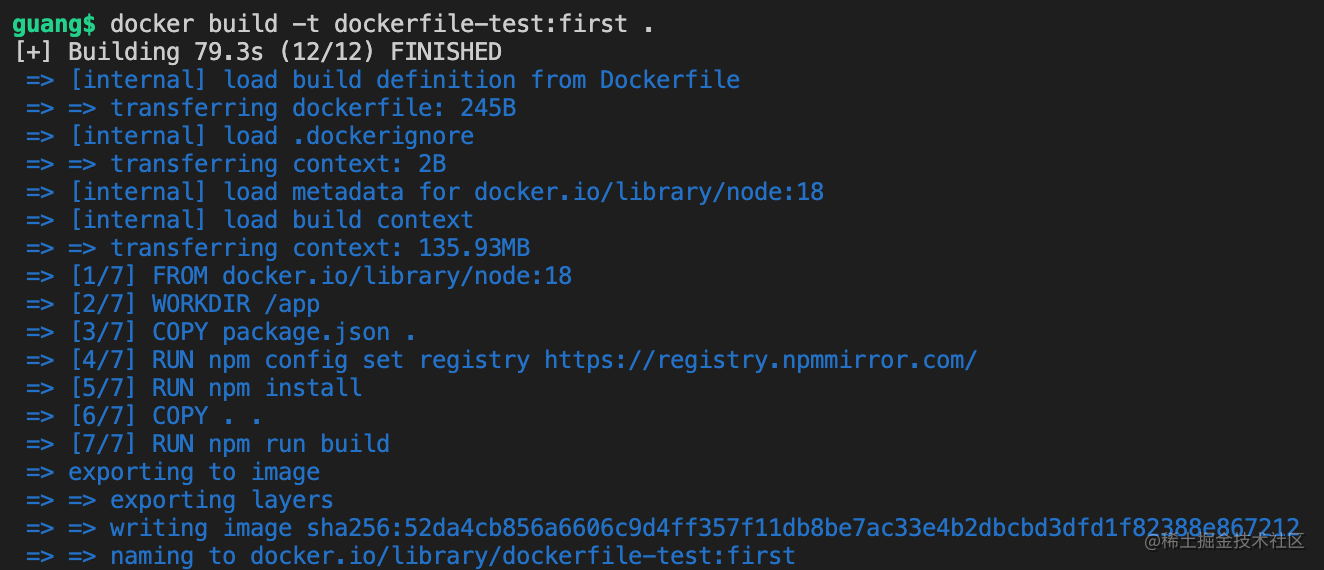Viewport: 1324px width, 570px height.
Task: Click the load build definition from Dockerfile line
Action: (383, 80)
